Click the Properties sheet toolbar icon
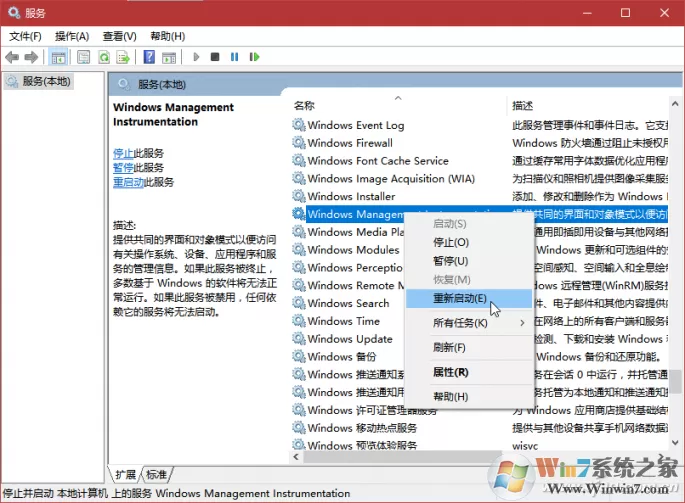Screen dimensions: 685x503 pos(83,57)
